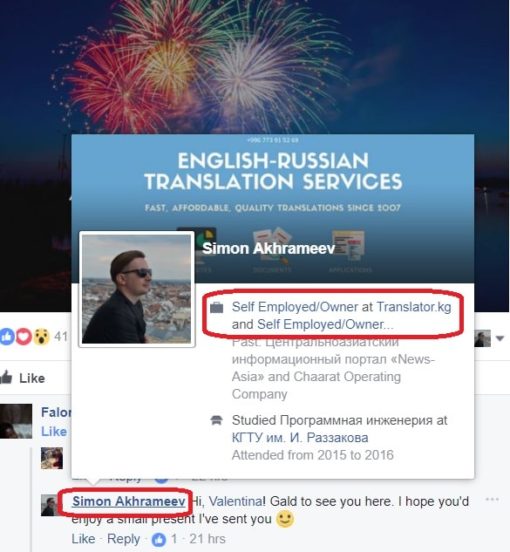Open the Translator.kg workplace link
Screen dimensions: 510x552
coord(414,307)
